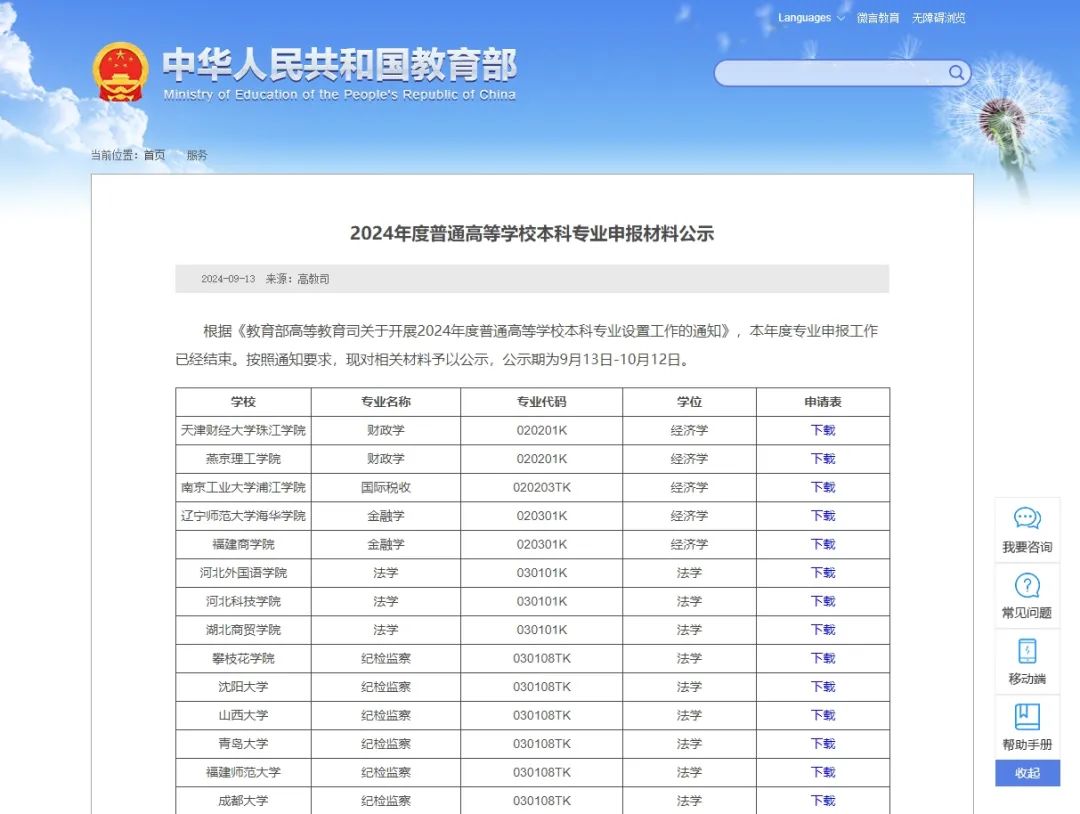Select the 攀枝花学院 school cell

(243, 658)
